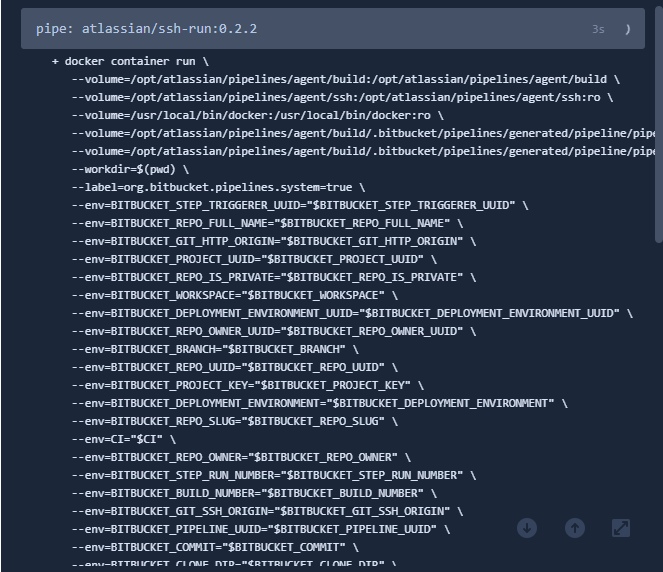Screen dimensions: 663x572
Task: Click the BITBUCKET_REPO_OWNER_UUID env line
Action: 274,331
